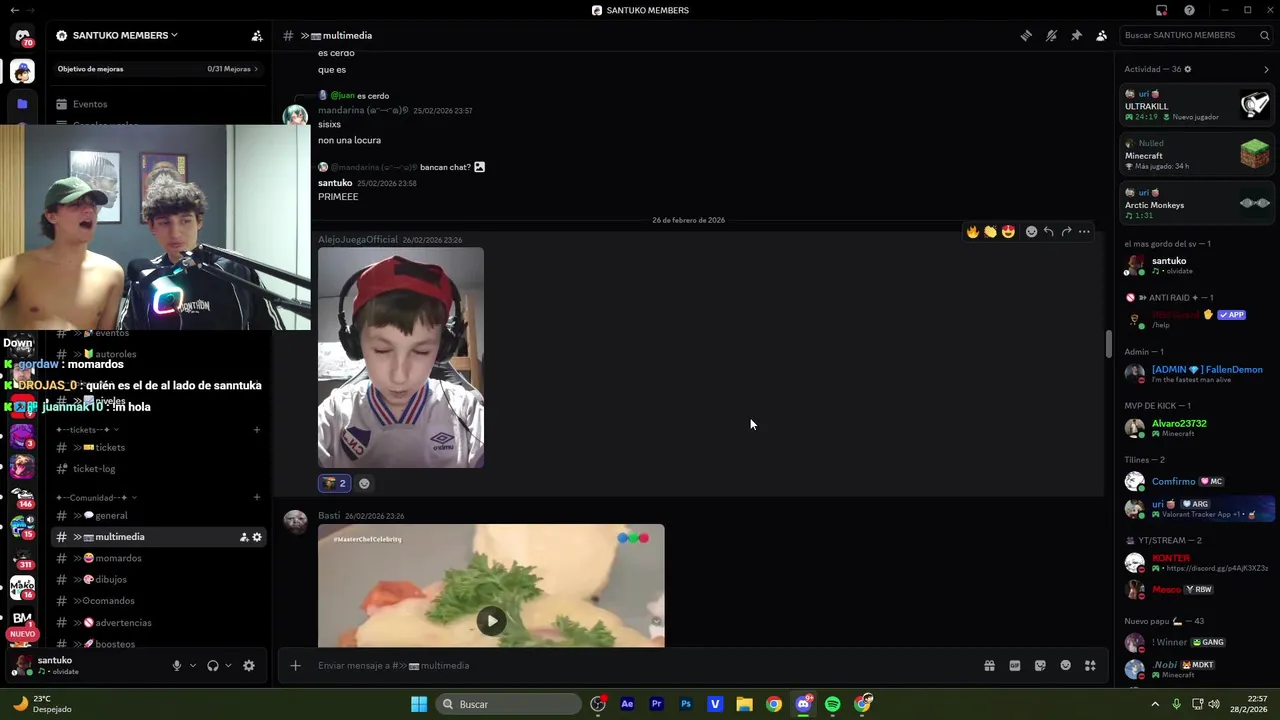Collapse the Comunidad category
Image resolution: width=1280 pixels, height=720 pixels.
(x=97, y=498)
